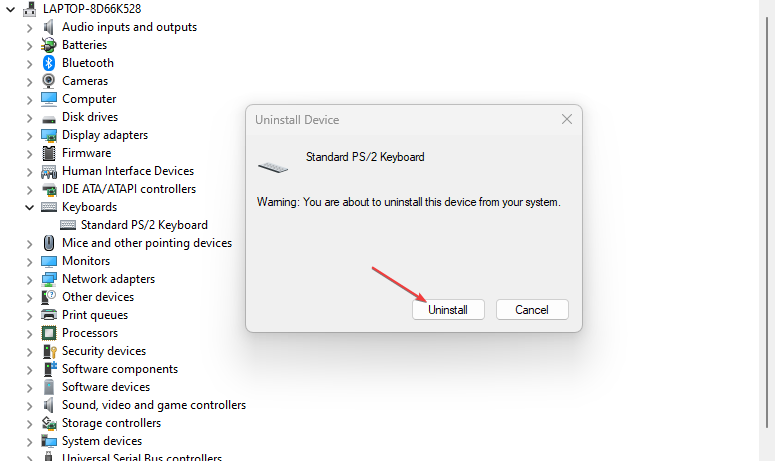The width and height of the screenshot is (775, 461).
Task: Click the Firmware category icon
Action: [49, 153]
